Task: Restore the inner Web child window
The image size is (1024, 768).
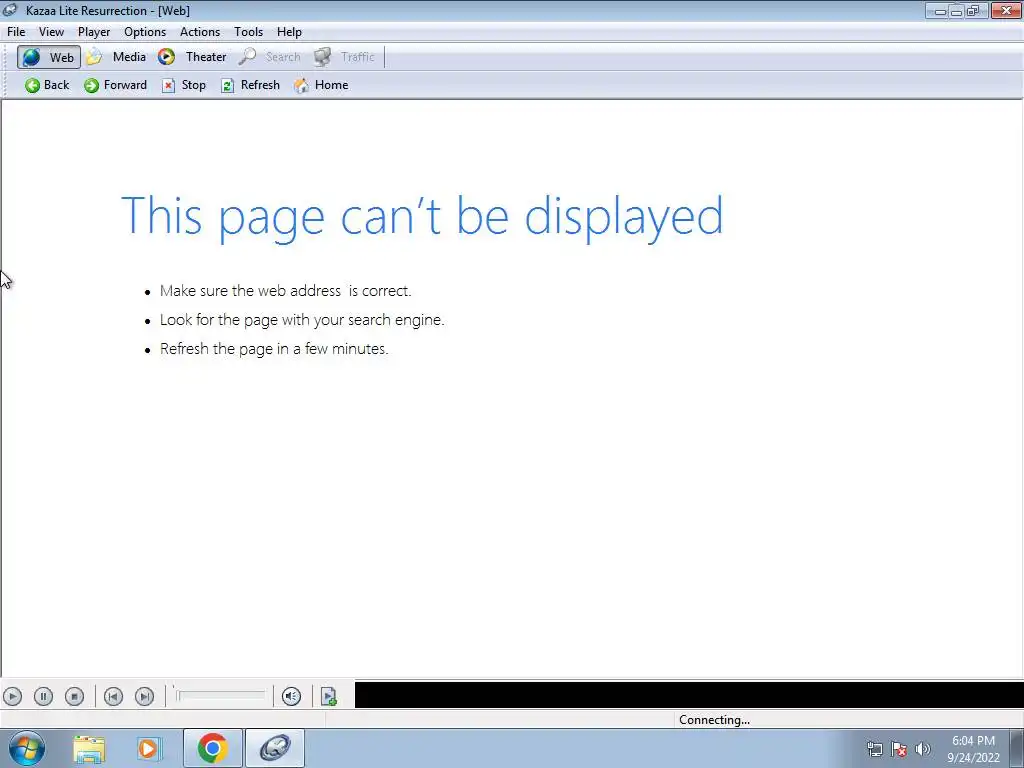Action: point(973,11)
